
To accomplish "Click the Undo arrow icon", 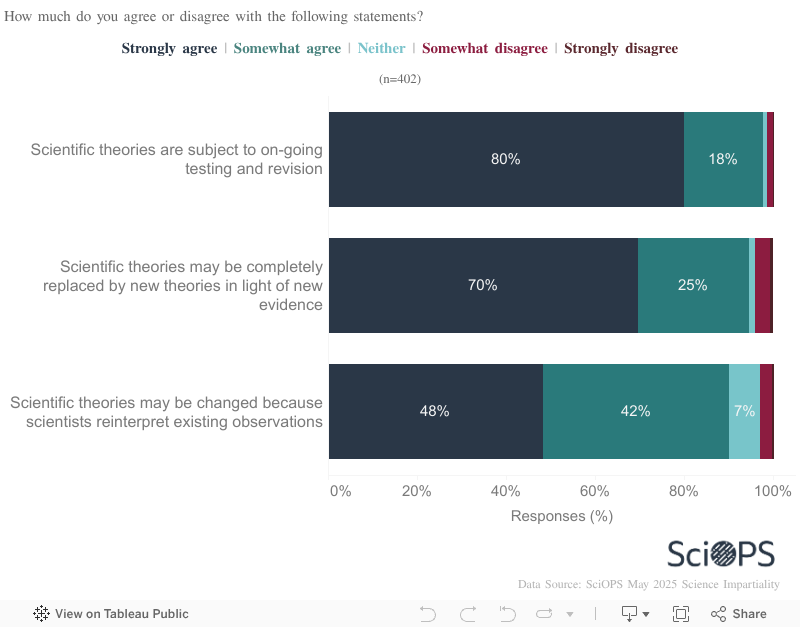I will coord(428,614).
